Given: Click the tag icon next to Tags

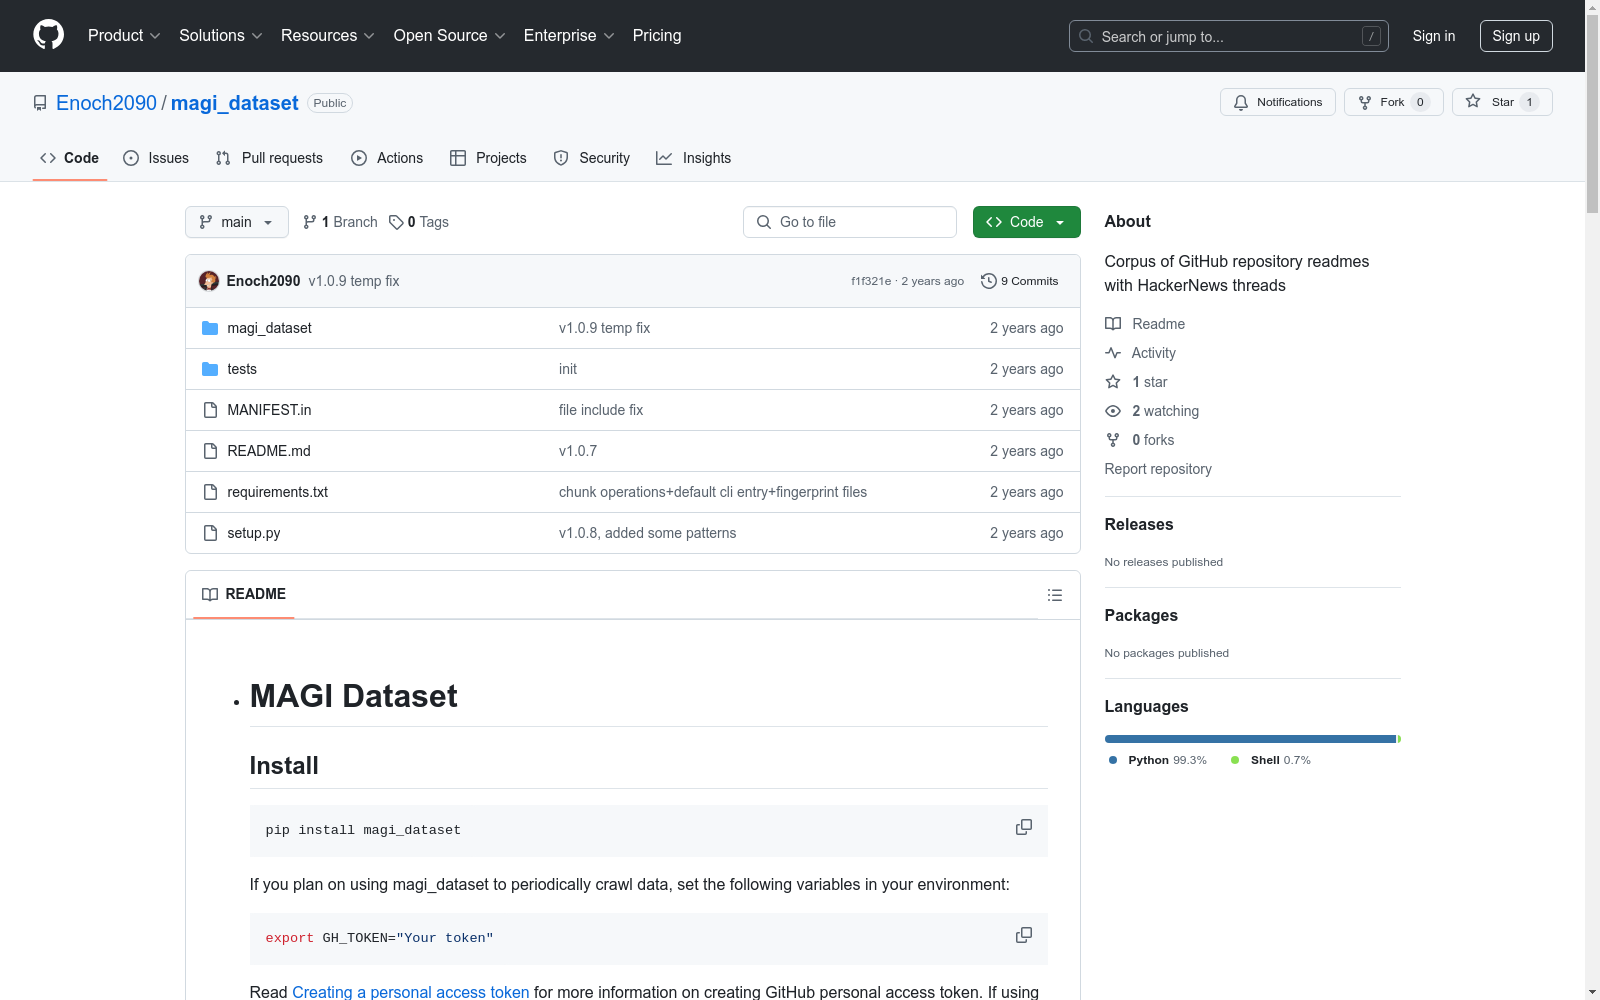Looking at the screenshot, I should (396, 222).
